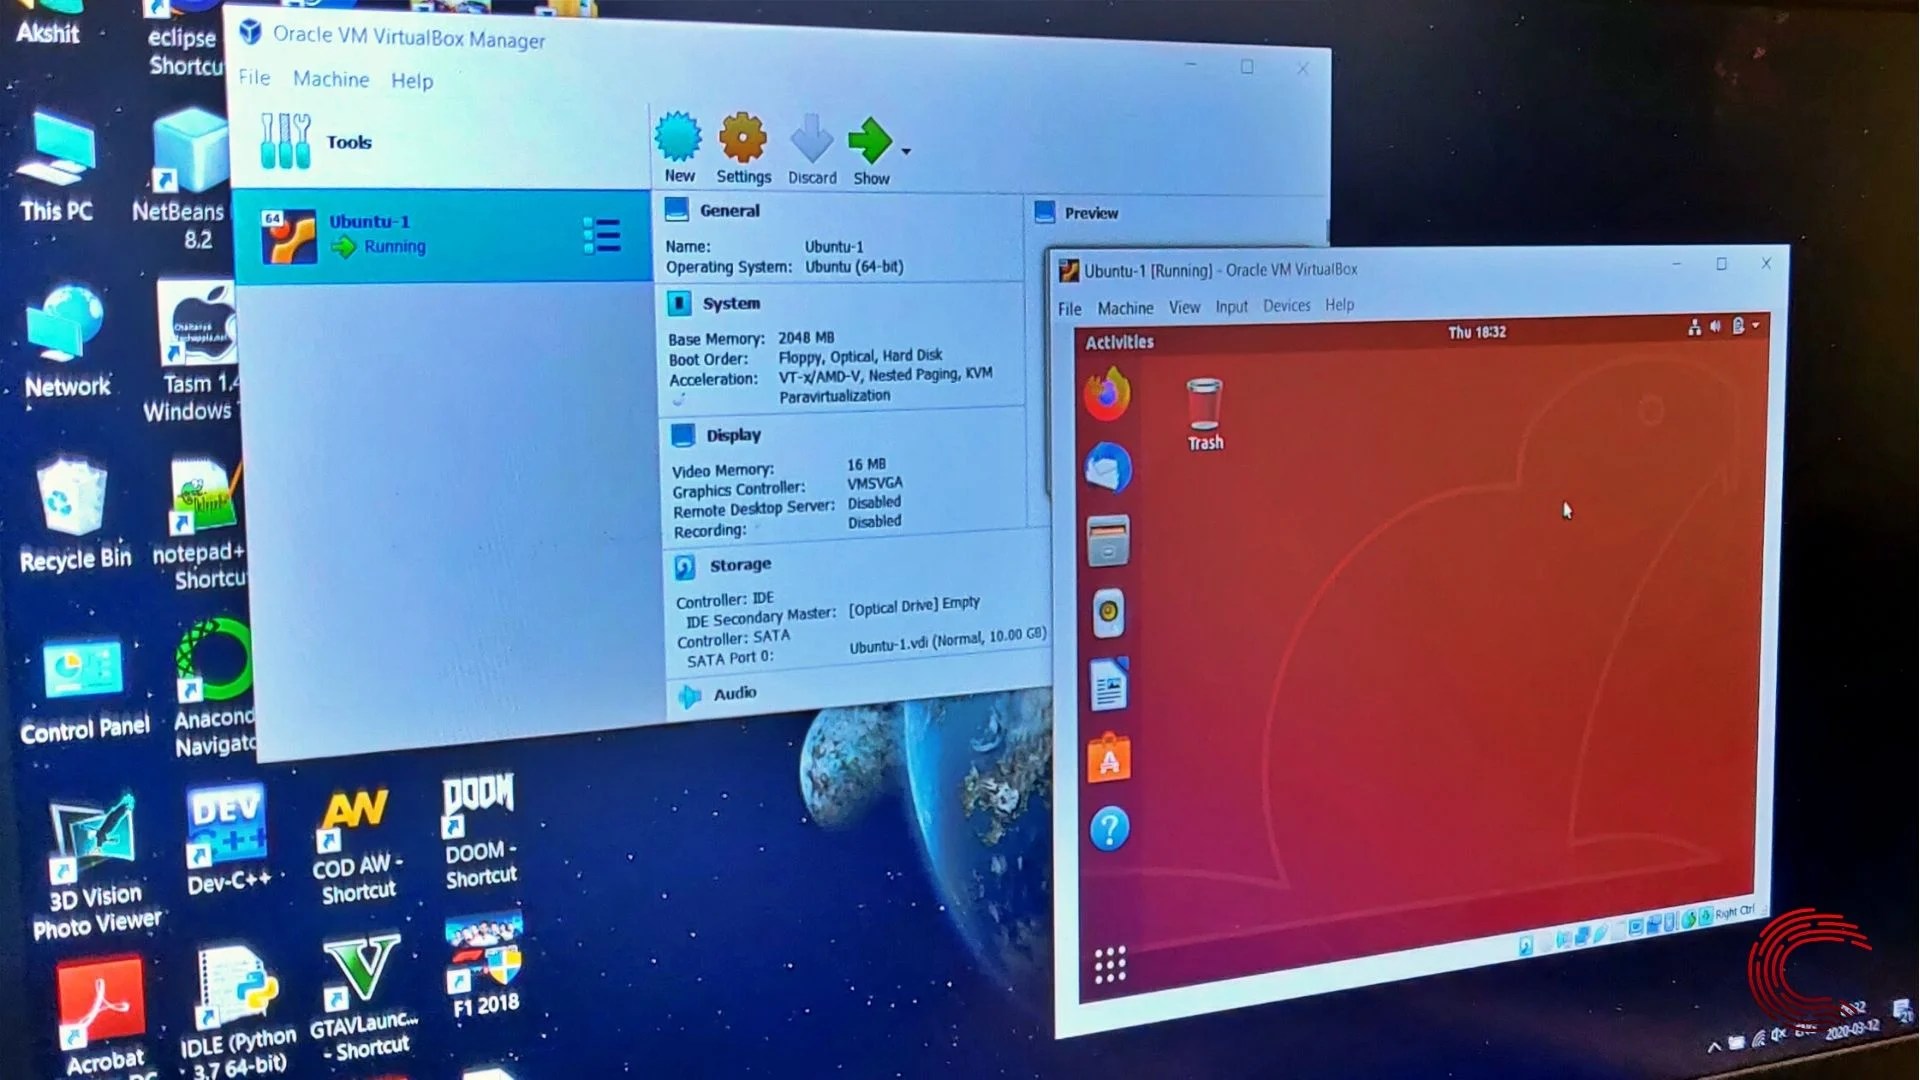Open Machine menu in Ubuntu-1 VM window

[x=1125, y=308]
